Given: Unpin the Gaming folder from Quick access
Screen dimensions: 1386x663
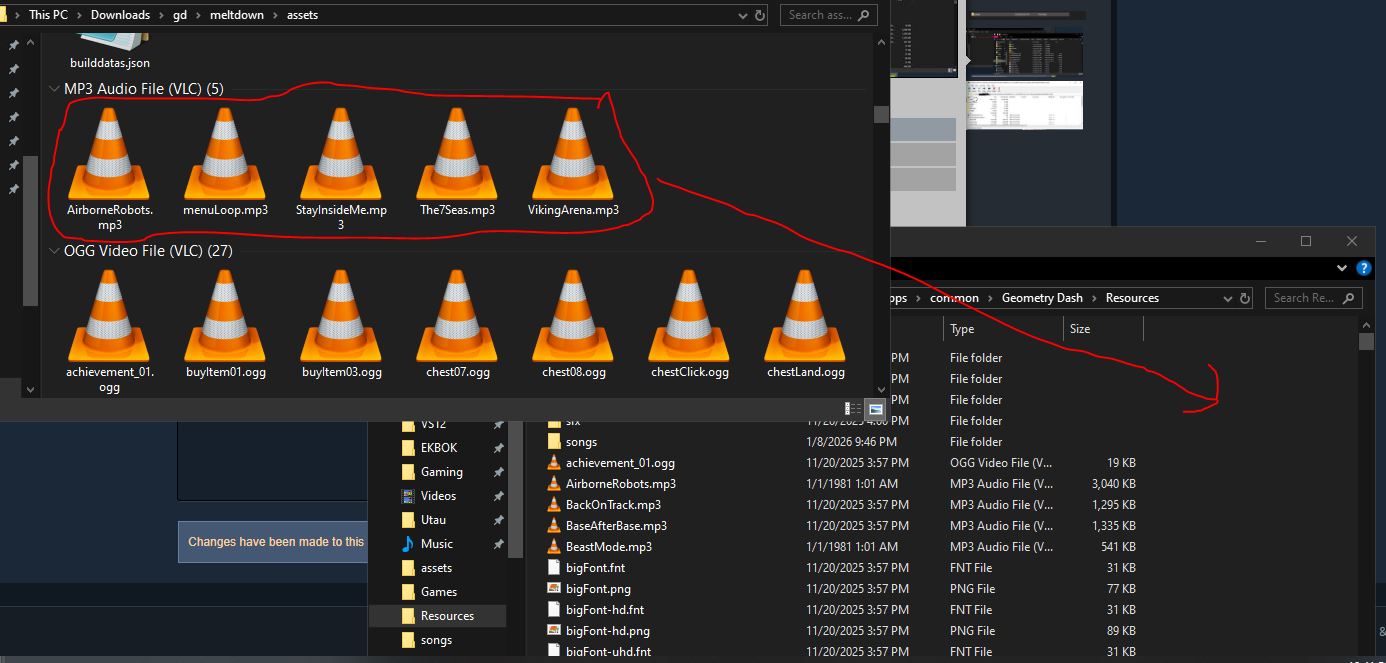Looking at the screenshot, I should tap(498, 472).
